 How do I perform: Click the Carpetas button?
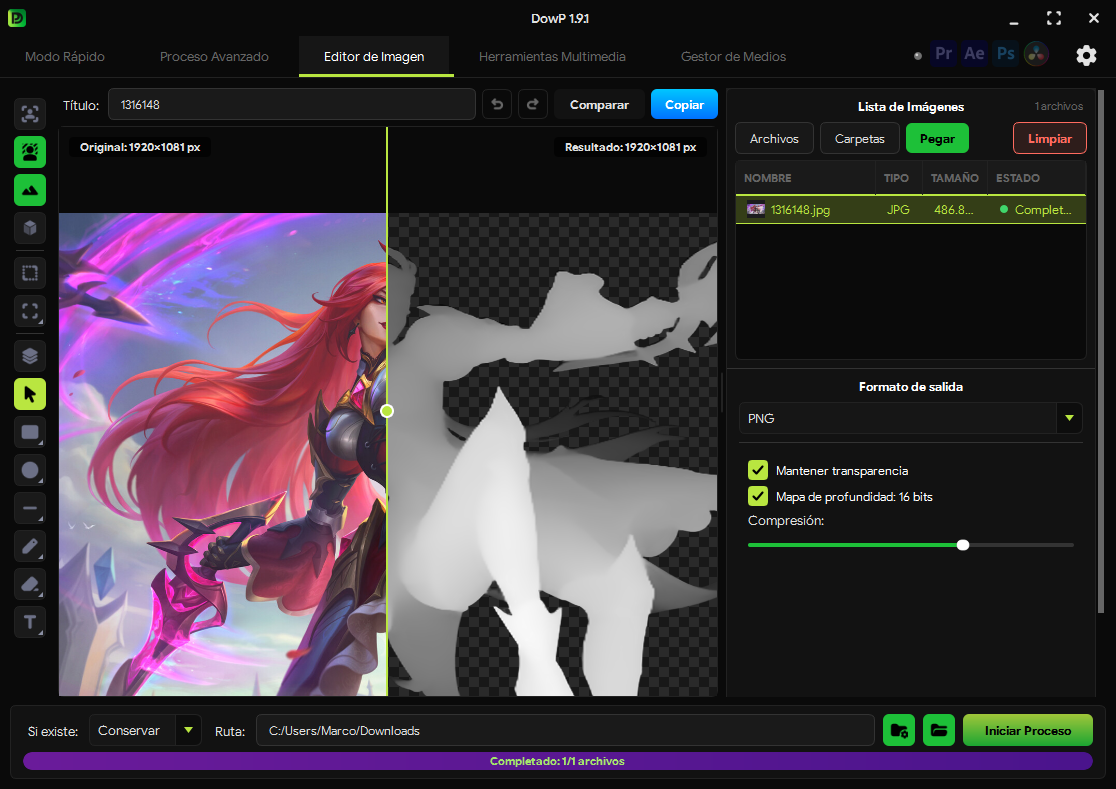pyautogui.click(x=860, y=139)
